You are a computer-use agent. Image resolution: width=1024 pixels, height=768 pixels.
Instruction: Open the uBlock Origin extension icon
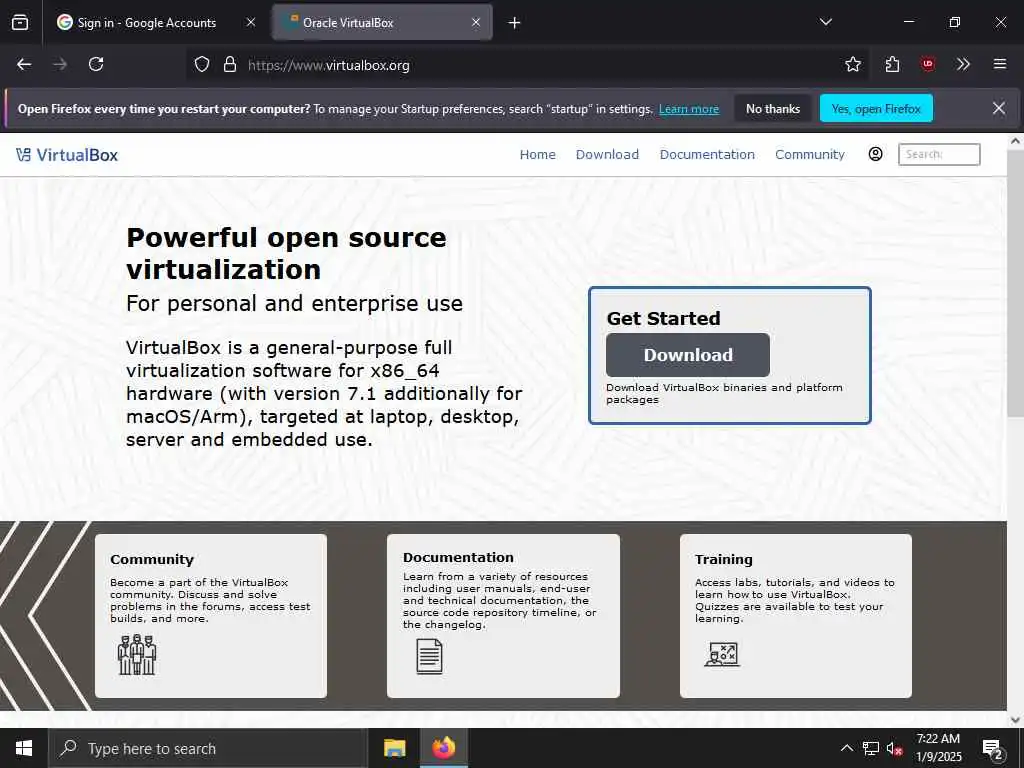(x=927, y=64)
